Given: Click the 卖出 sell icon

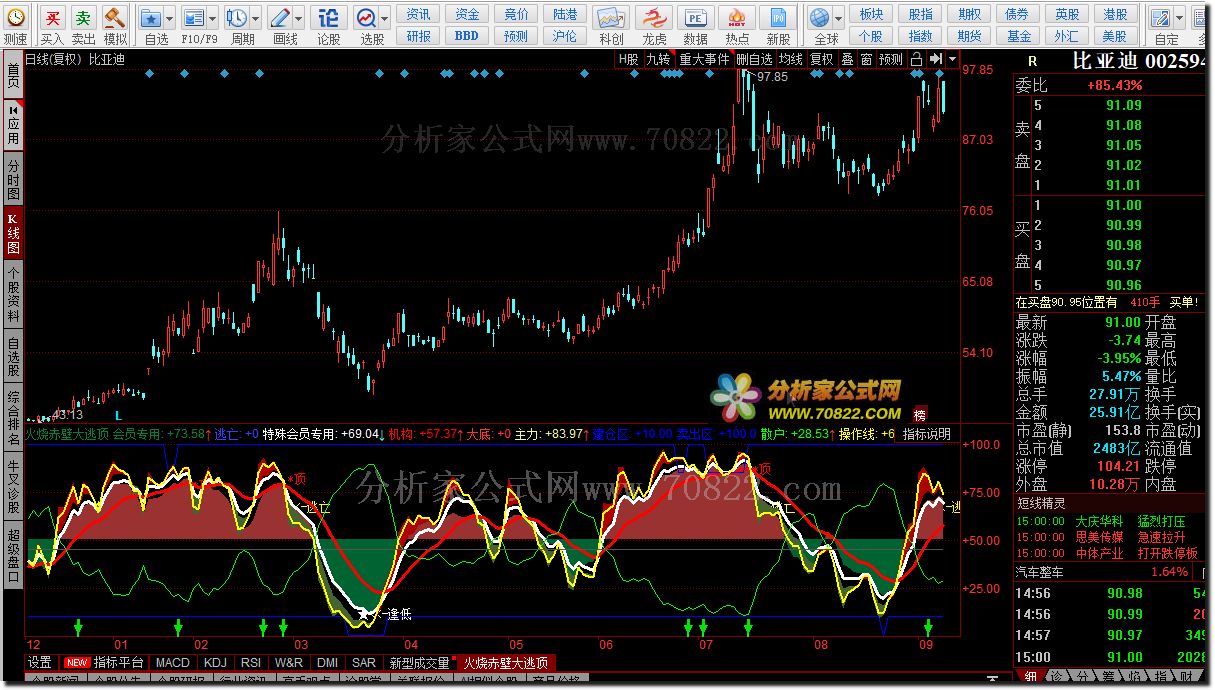Looking at the screenshot, I should click(x=84, y=17).
